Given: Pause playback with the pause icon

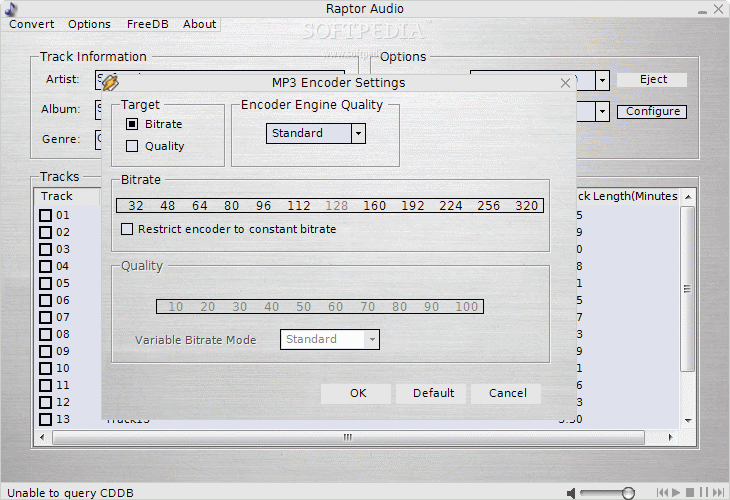Looking at the screenshot, I should tap(704, 492).
